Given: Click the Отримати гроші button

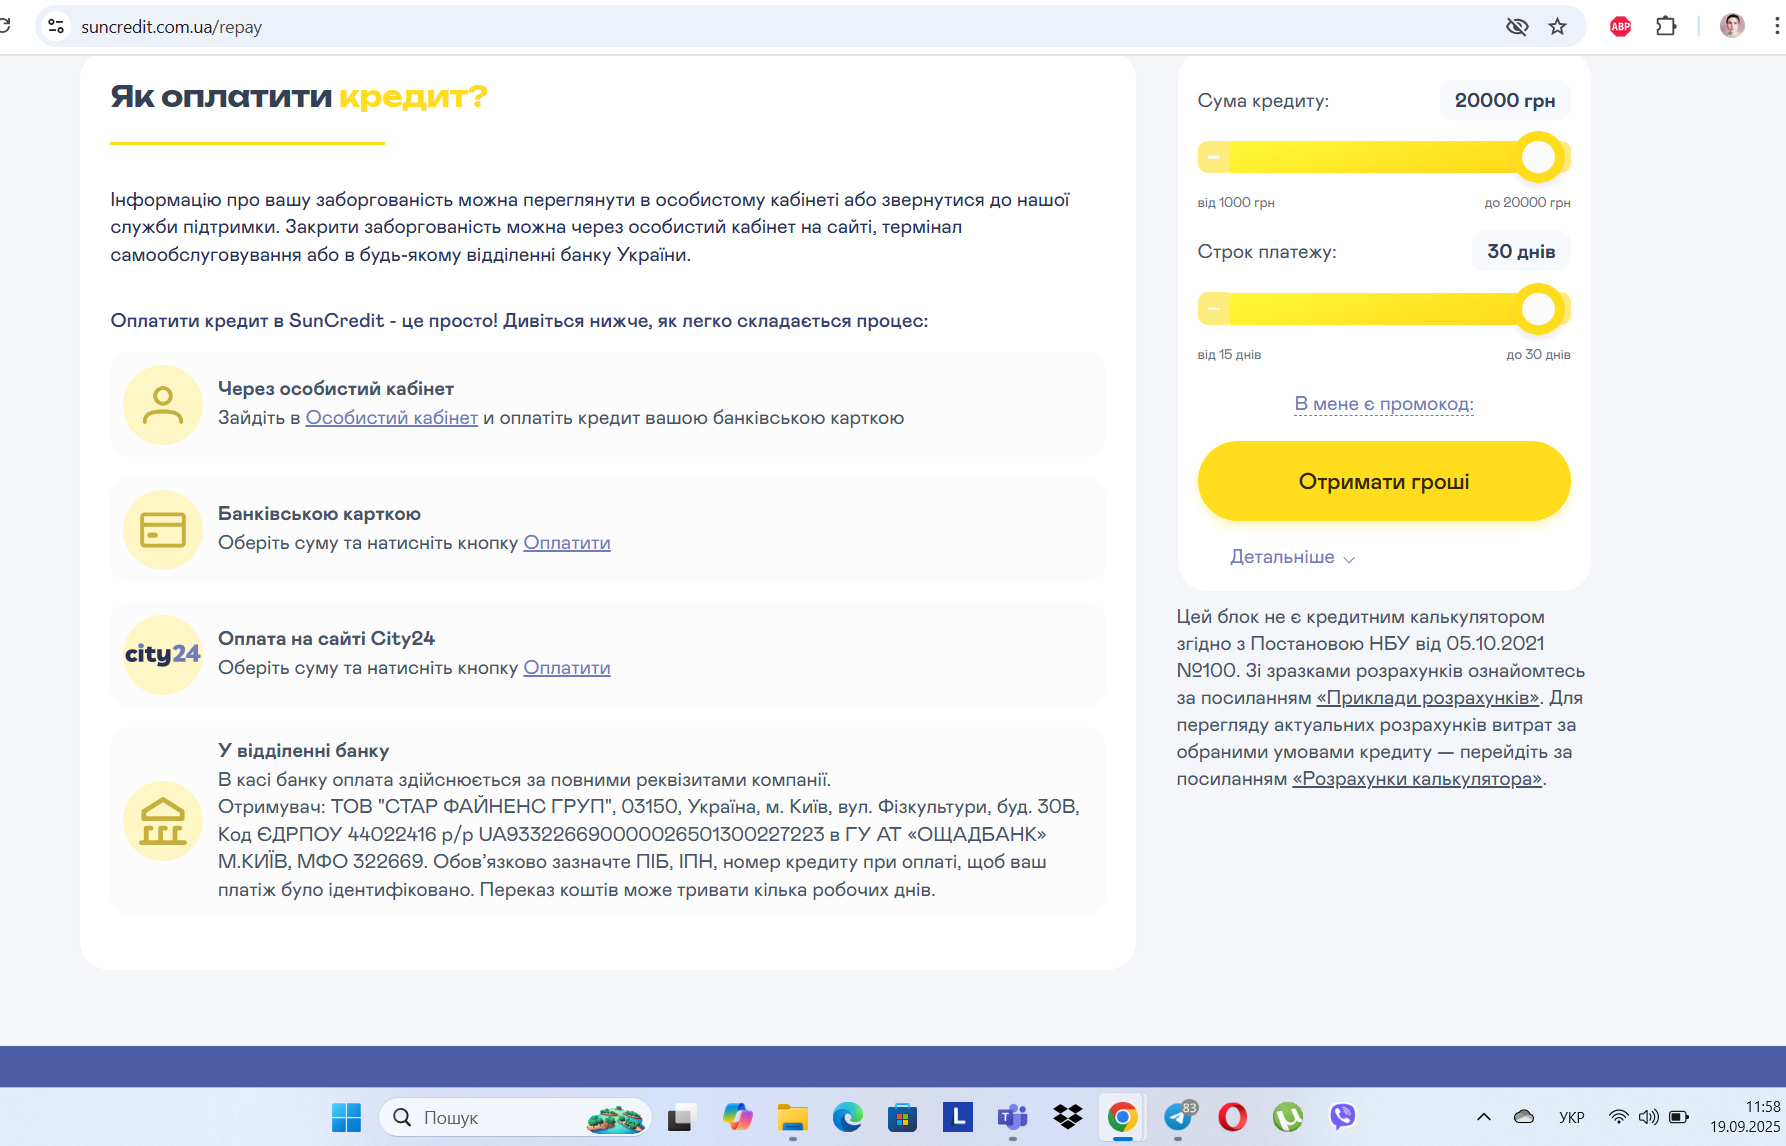Looking at the screenshot, I should coord(1384,481).
